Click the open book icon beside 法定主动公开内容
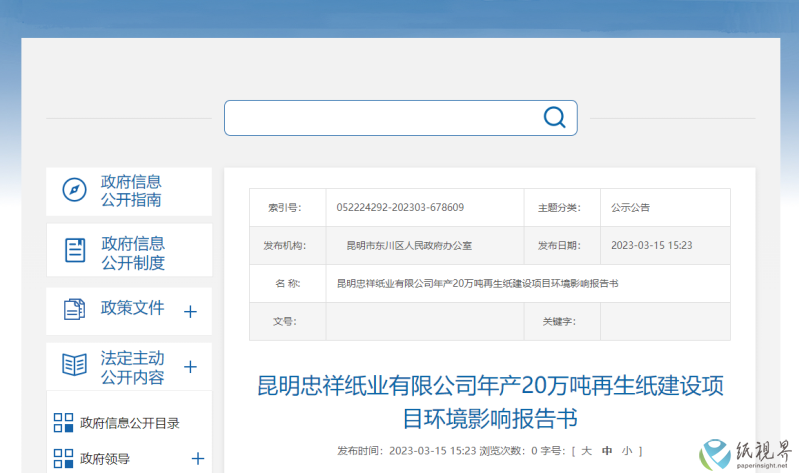The width and height of the screenshot is (799, 473). tap(74, 365)
